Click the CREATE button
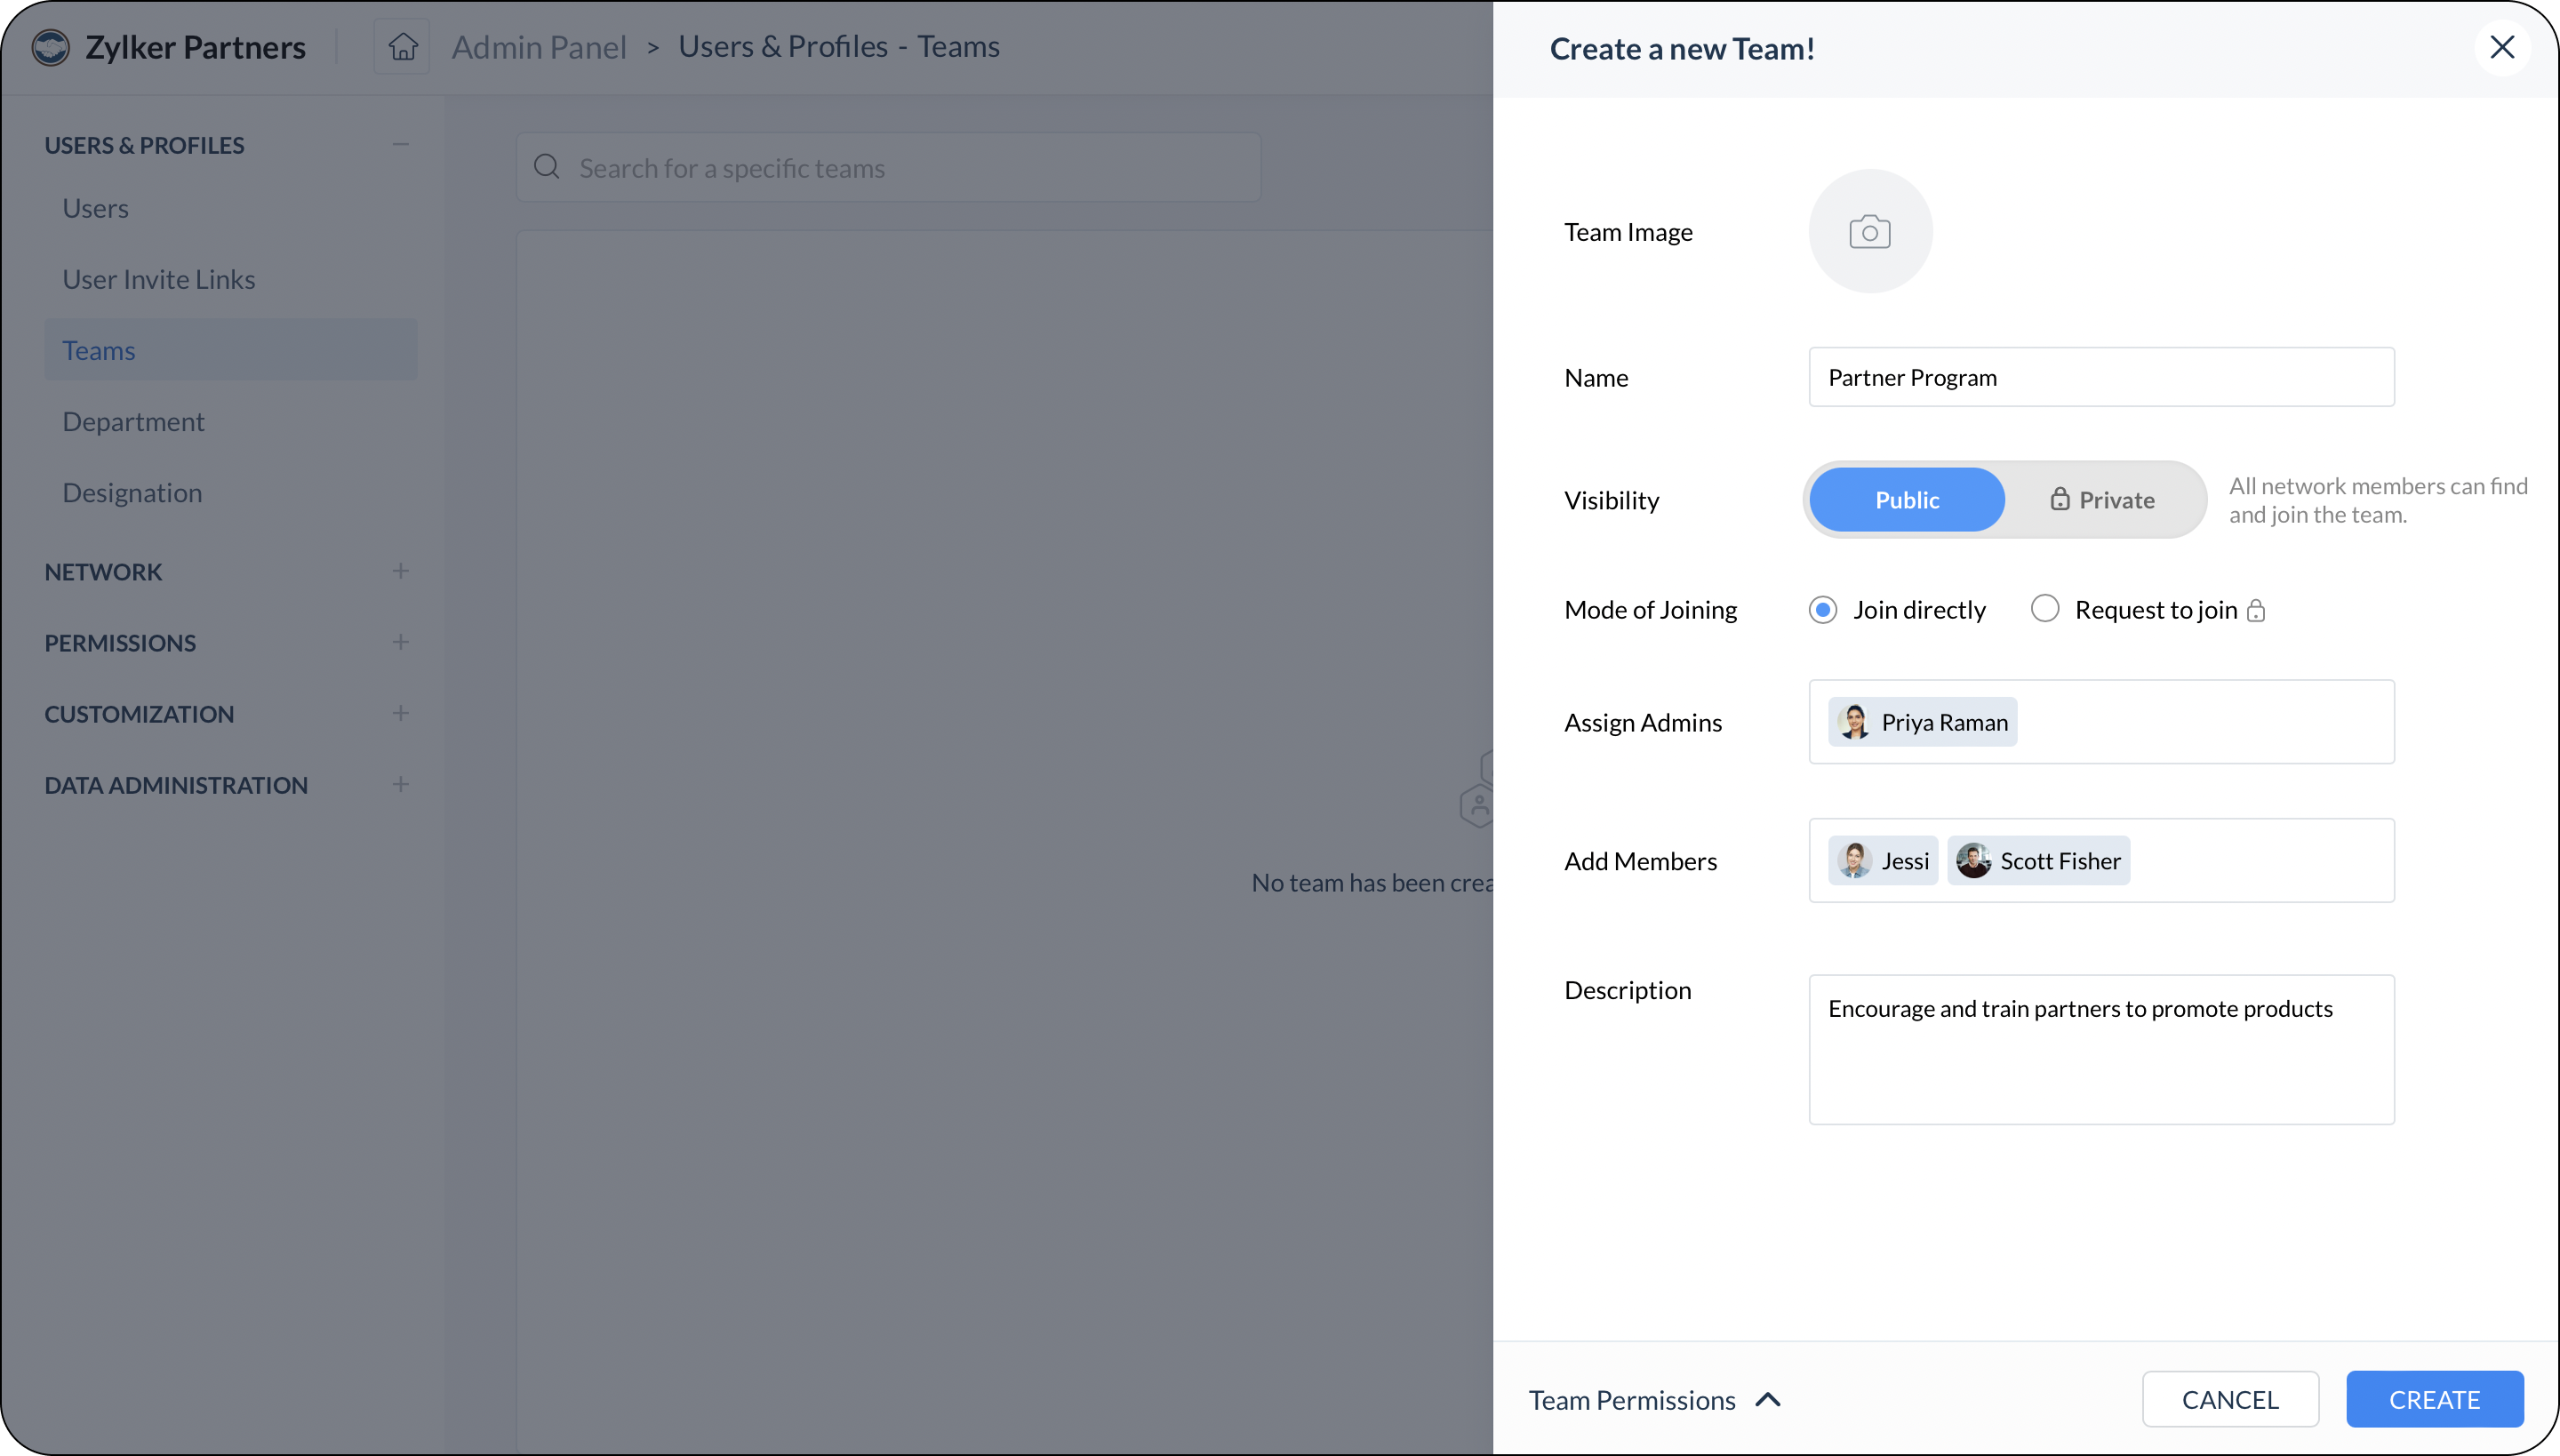 tap(2434, 1400)
